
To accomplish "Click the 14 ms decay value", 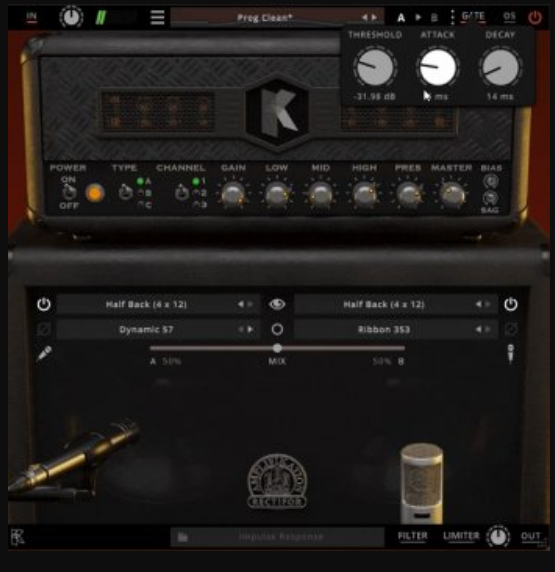I will pos(500,97).
